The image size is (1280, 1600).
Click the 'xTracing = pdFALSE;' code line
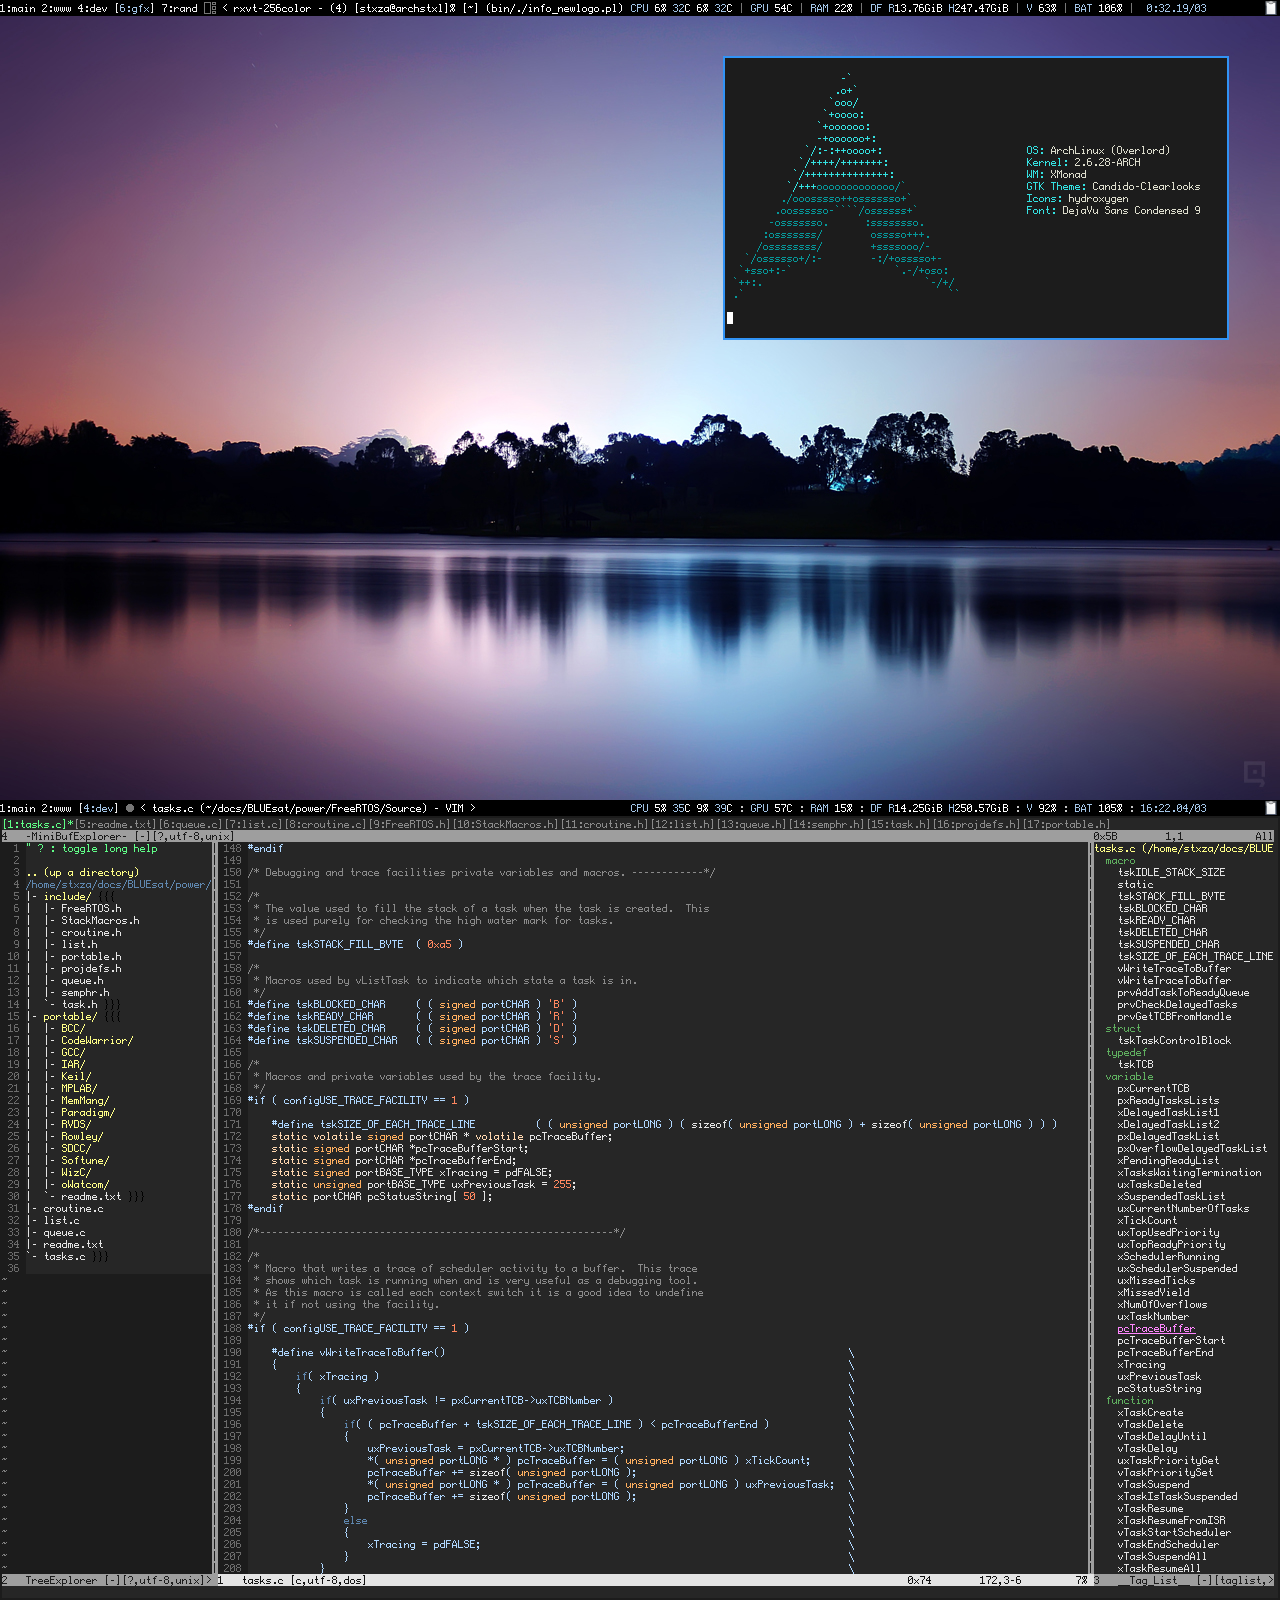[x=424, y=1545]
